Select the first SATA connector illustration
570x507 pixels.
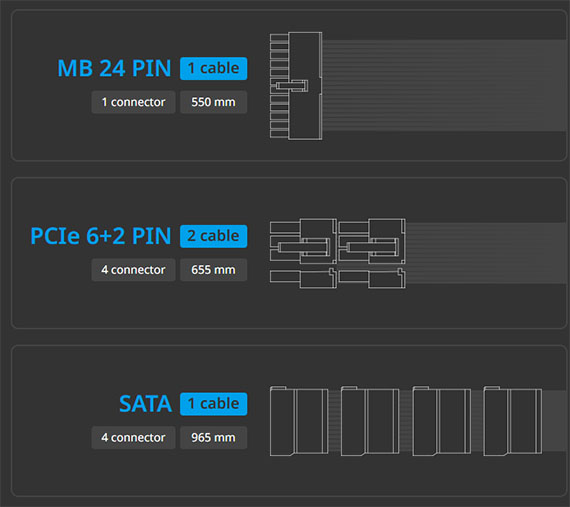pyautogui.click(x=299, y=421)
